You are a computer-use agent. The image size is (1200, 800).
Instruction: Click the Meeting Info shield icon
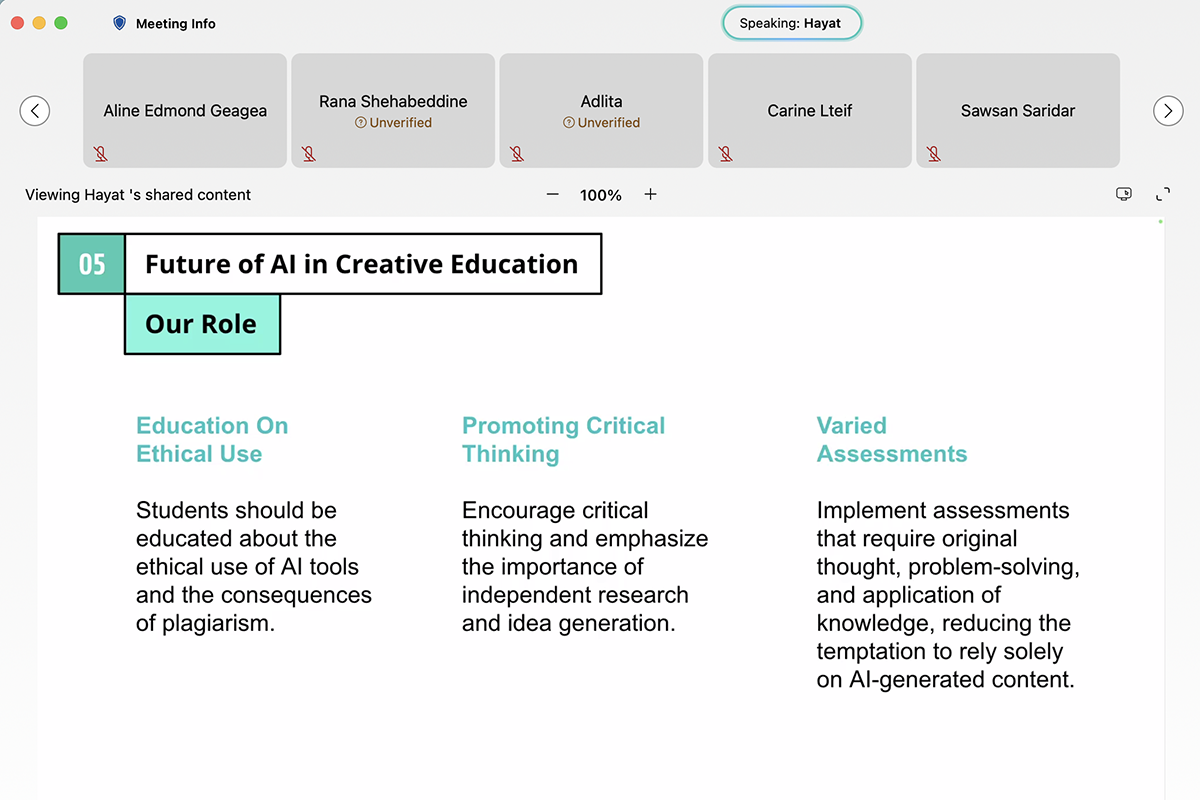(x=120, y=23)
